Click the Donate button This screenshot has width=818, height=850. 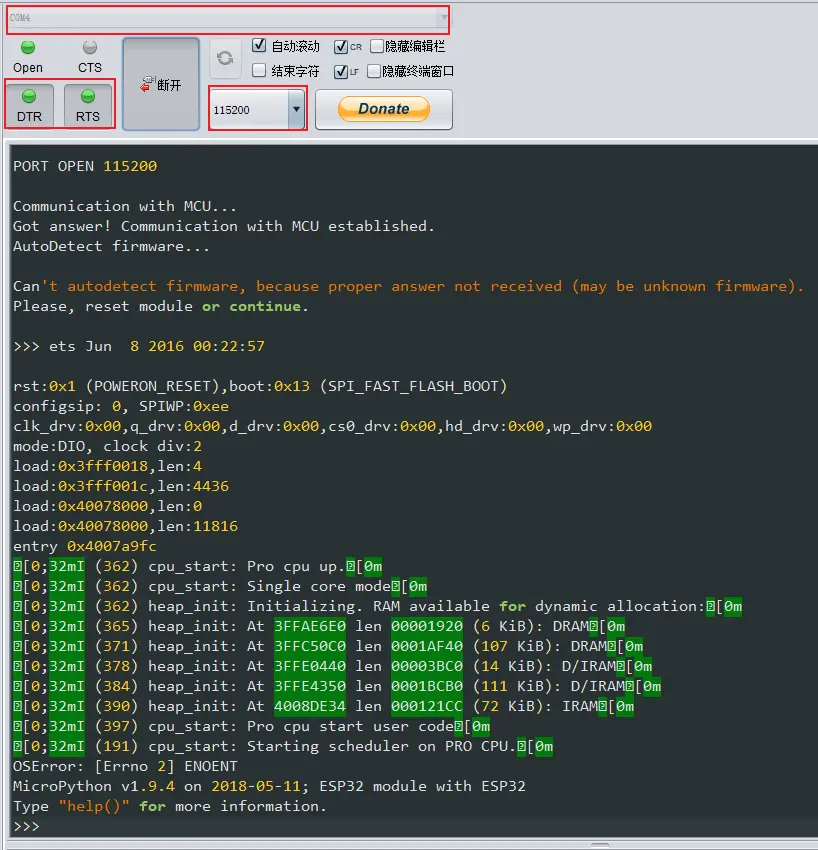(x=384, y=109)
